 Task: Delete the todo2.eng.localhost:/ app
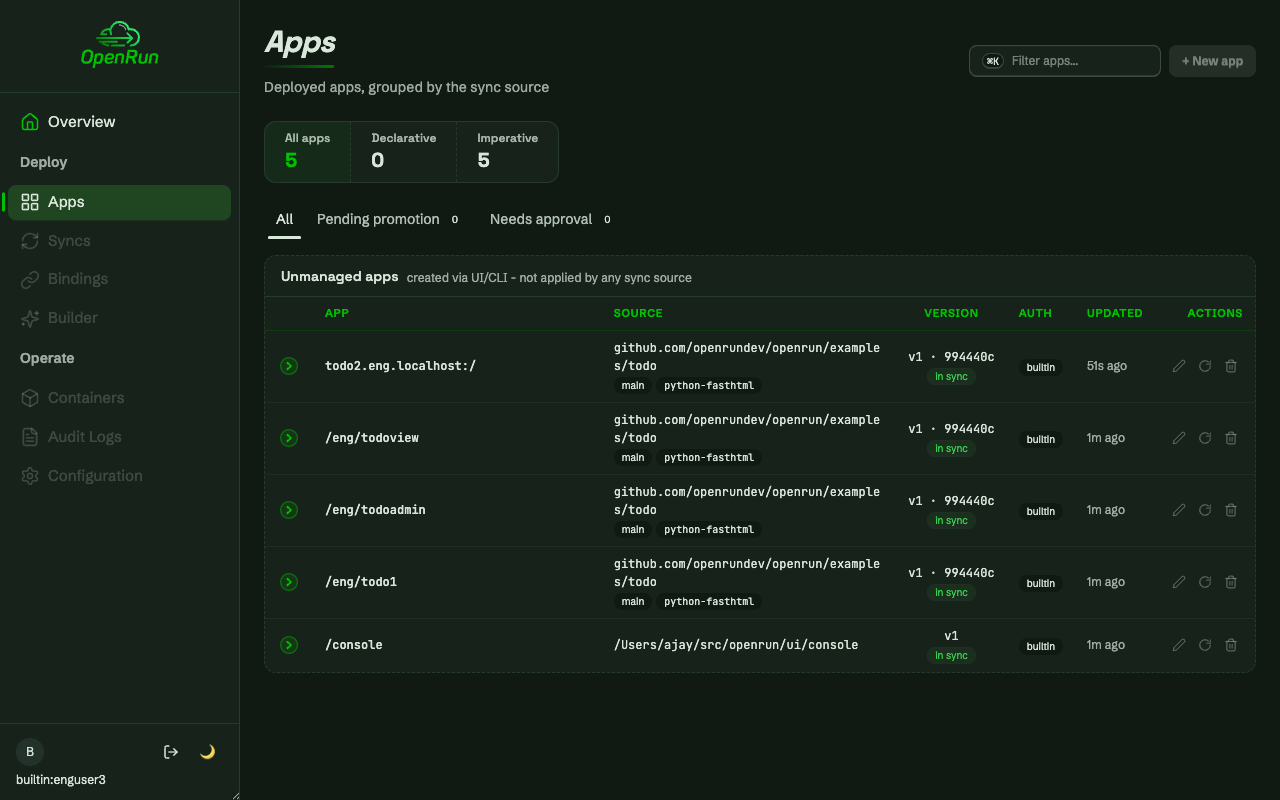1231,366
